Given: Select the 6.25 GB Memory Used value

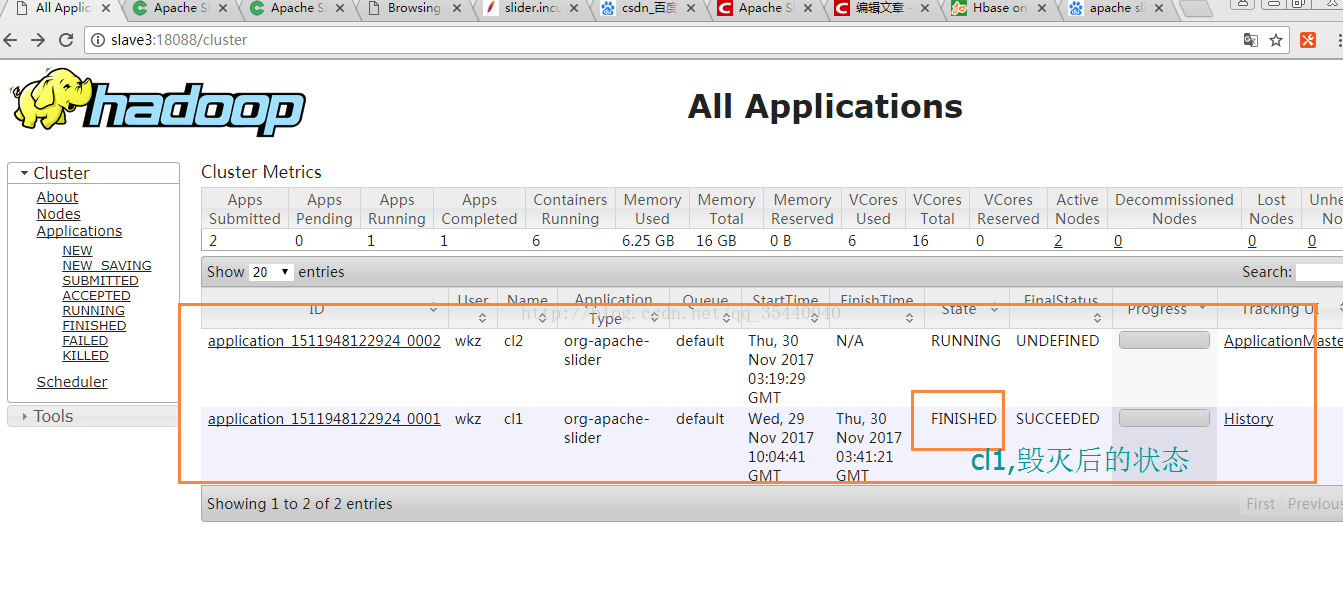Looking at the screenshot, I should tap(648, 241).
